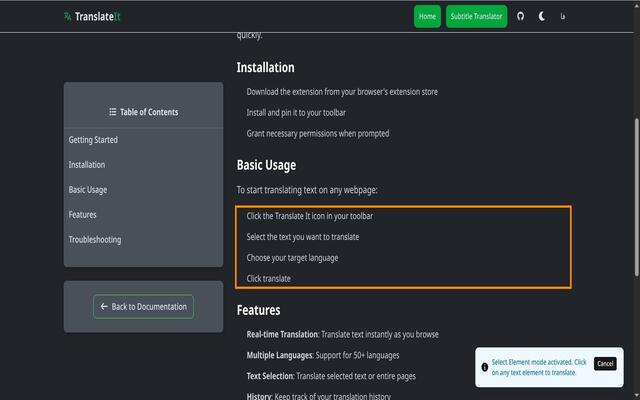640x400 pixels.
Task: Click the page vertical scrollbar thumb
Action: (x=637, y=198)
